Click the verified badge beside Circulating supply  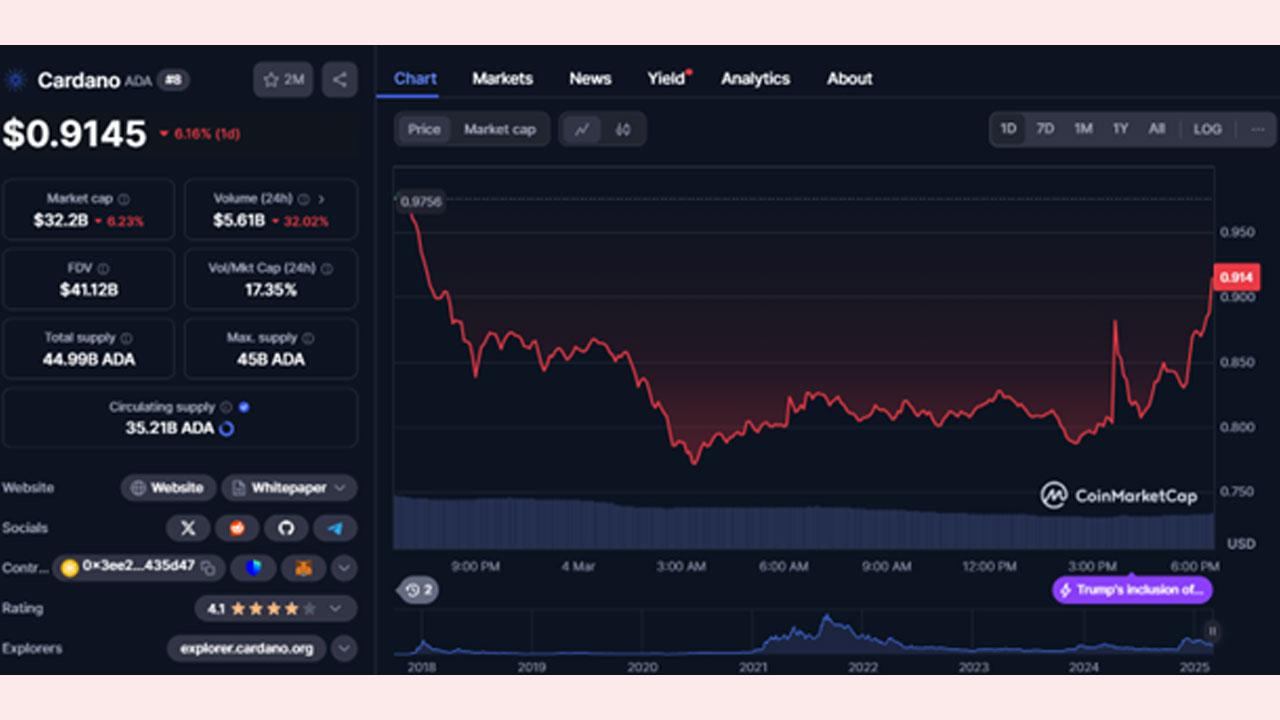[244, 407]
